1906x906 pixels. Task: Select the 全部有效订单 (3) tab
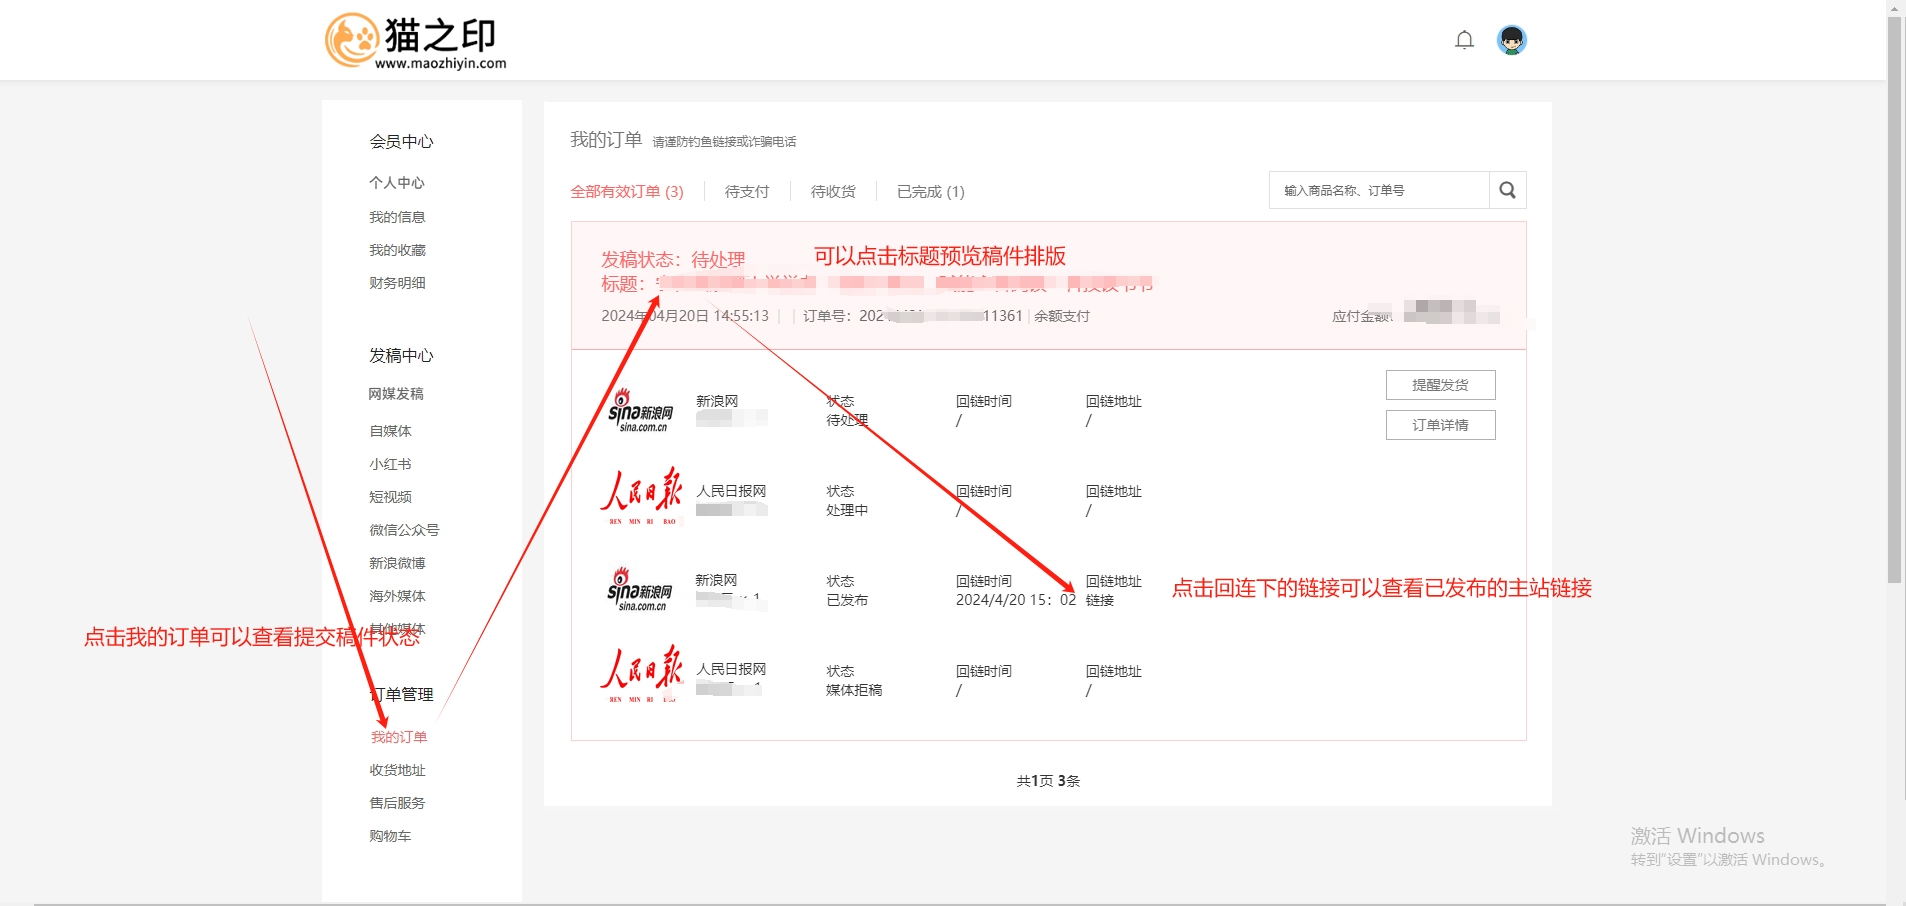point(627,192)
